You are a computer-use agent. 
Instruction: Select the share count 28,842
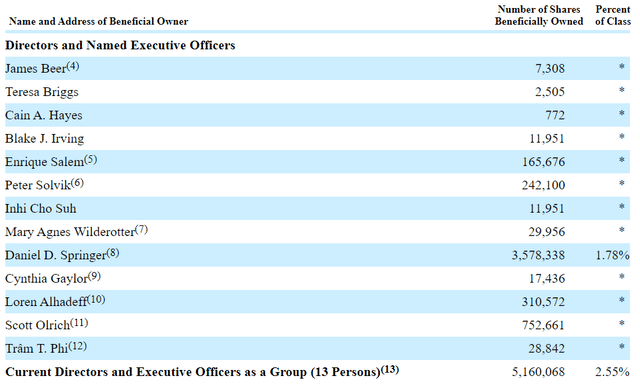point(547,348)
